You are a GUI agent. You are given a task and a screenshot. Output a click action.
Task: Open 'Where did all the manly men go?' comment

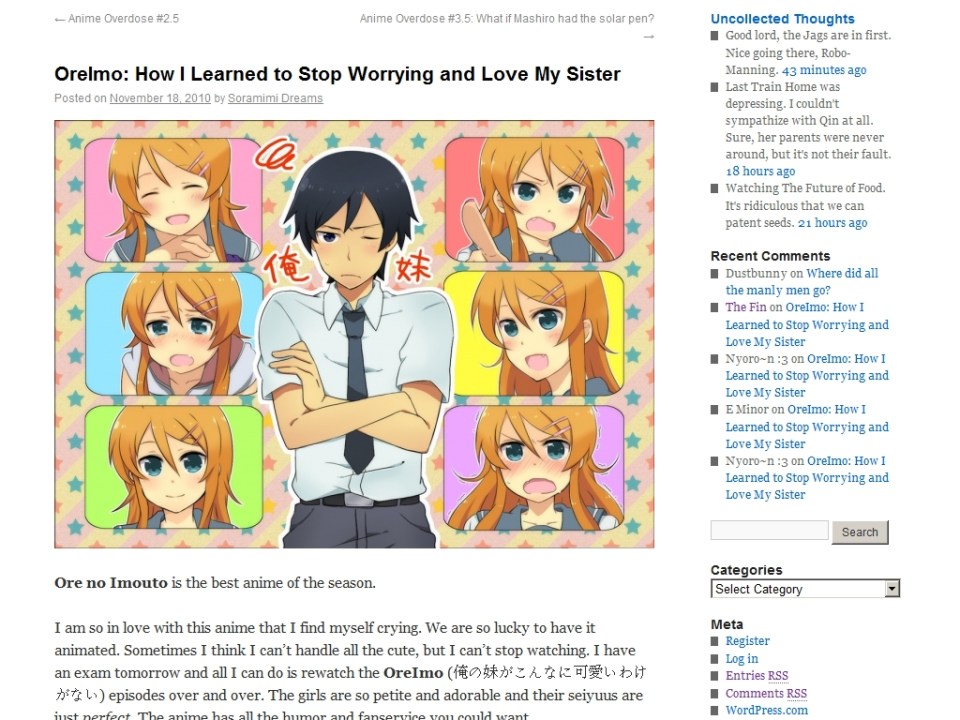(801, 282)
